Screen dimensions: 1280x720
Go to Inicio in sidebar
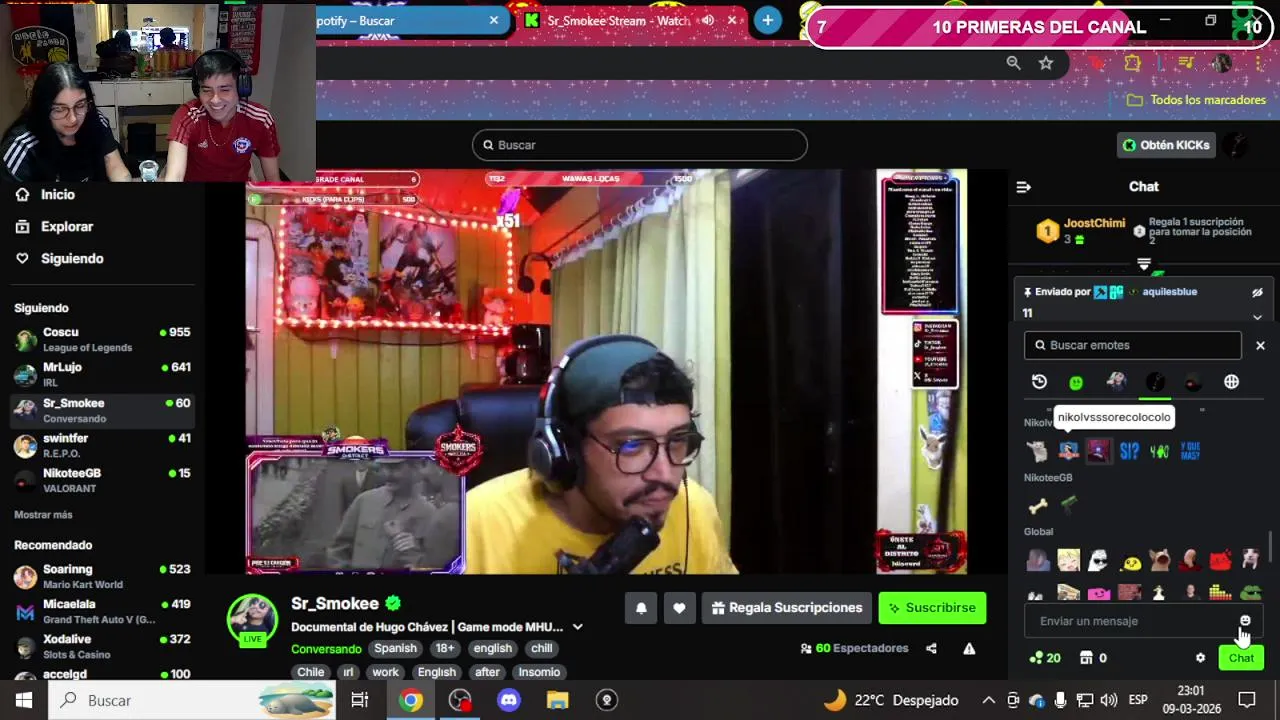pyautogui.click(x=58, y=195)
